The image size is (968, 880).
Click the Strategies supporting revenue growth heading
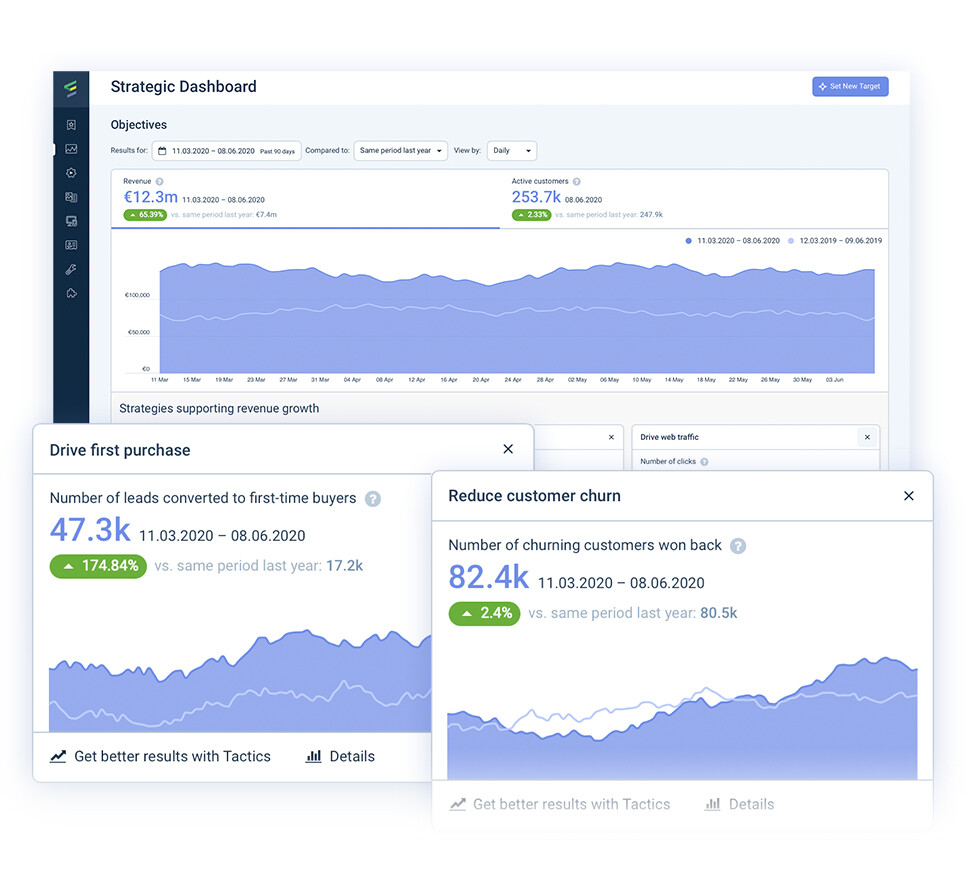click(x=219, y=408)
